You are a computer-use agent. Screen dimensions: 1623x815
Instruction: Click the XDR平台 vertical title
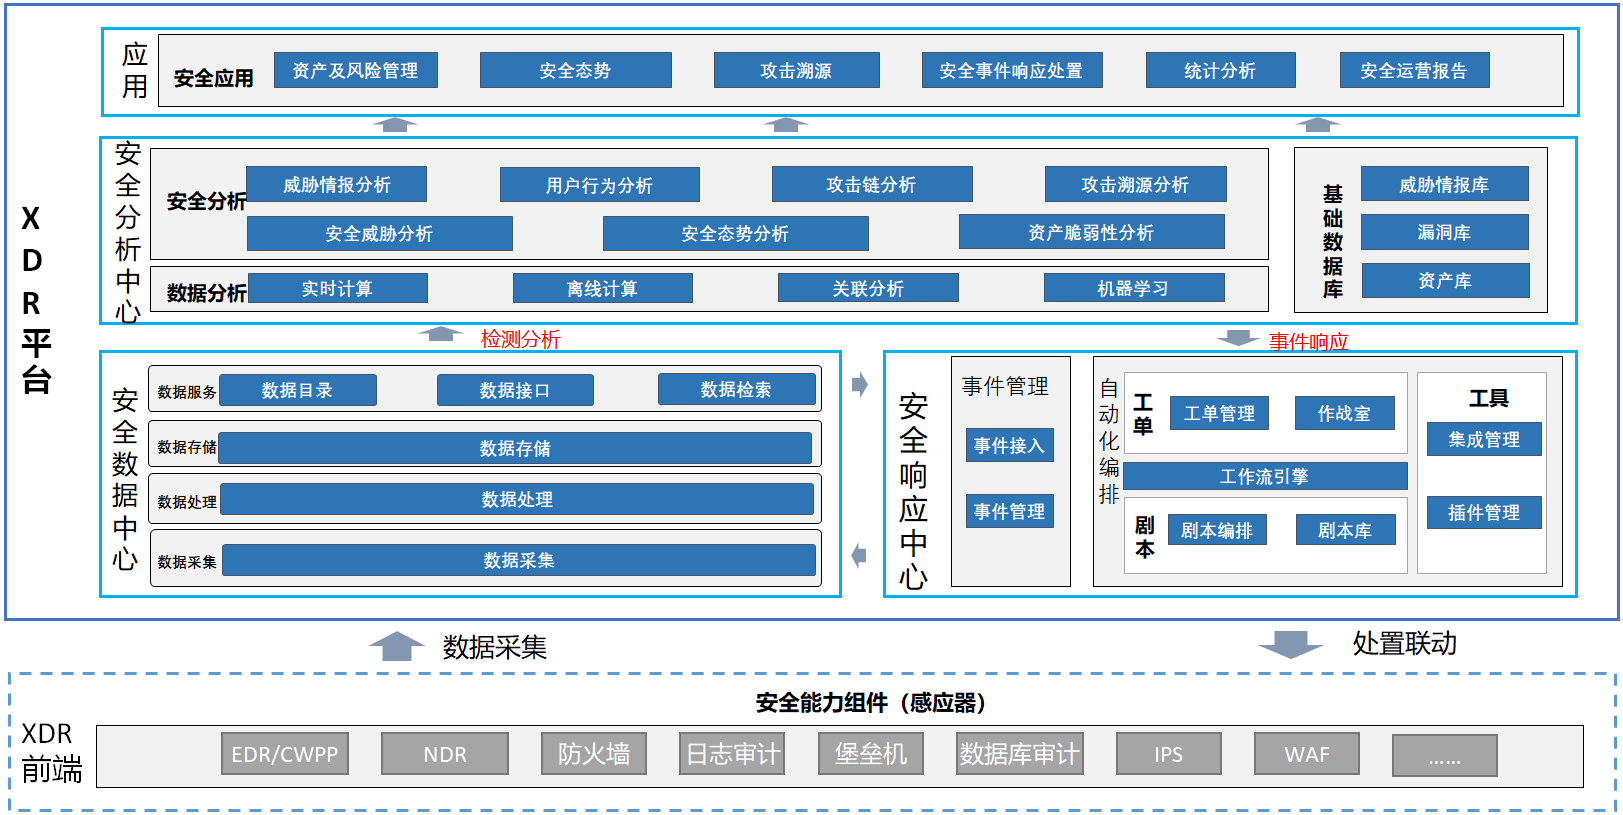[x=34, y=300]
